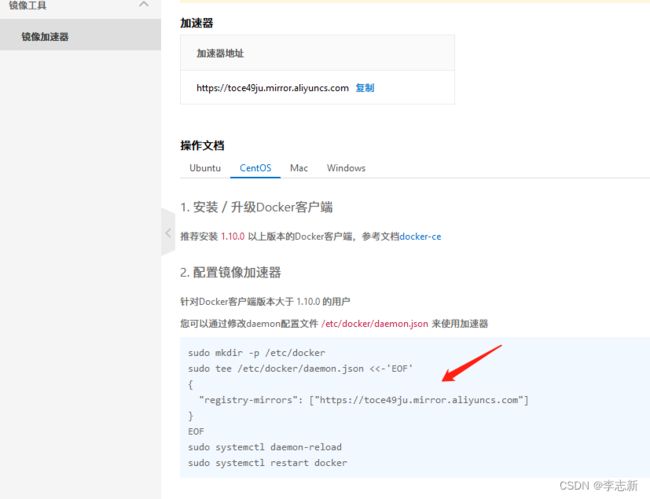
Task: Select the /etc/docker/daemon.json path text
Action: [x=375, y=324]
